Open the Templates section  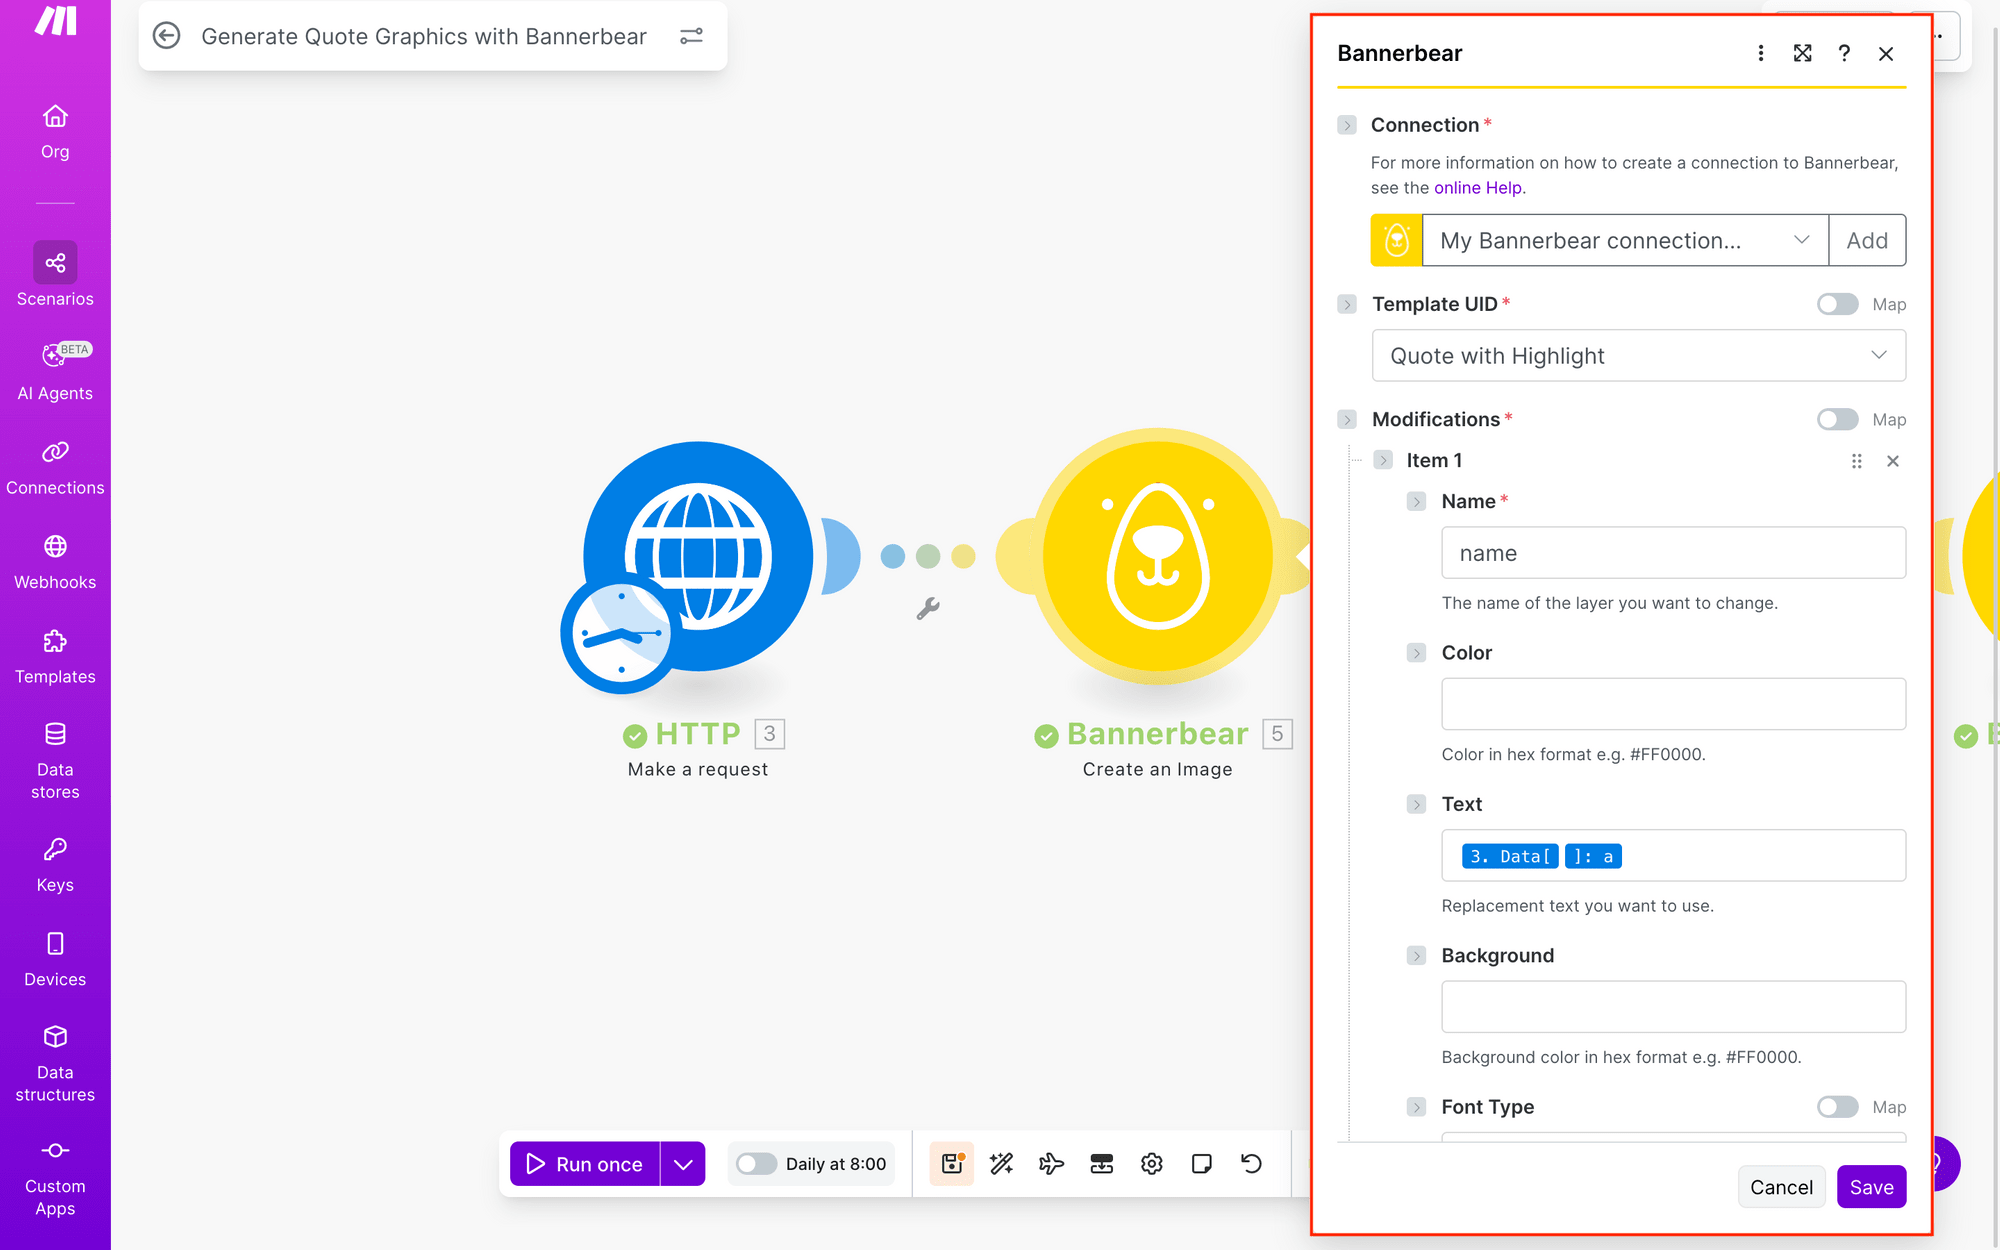55,654
